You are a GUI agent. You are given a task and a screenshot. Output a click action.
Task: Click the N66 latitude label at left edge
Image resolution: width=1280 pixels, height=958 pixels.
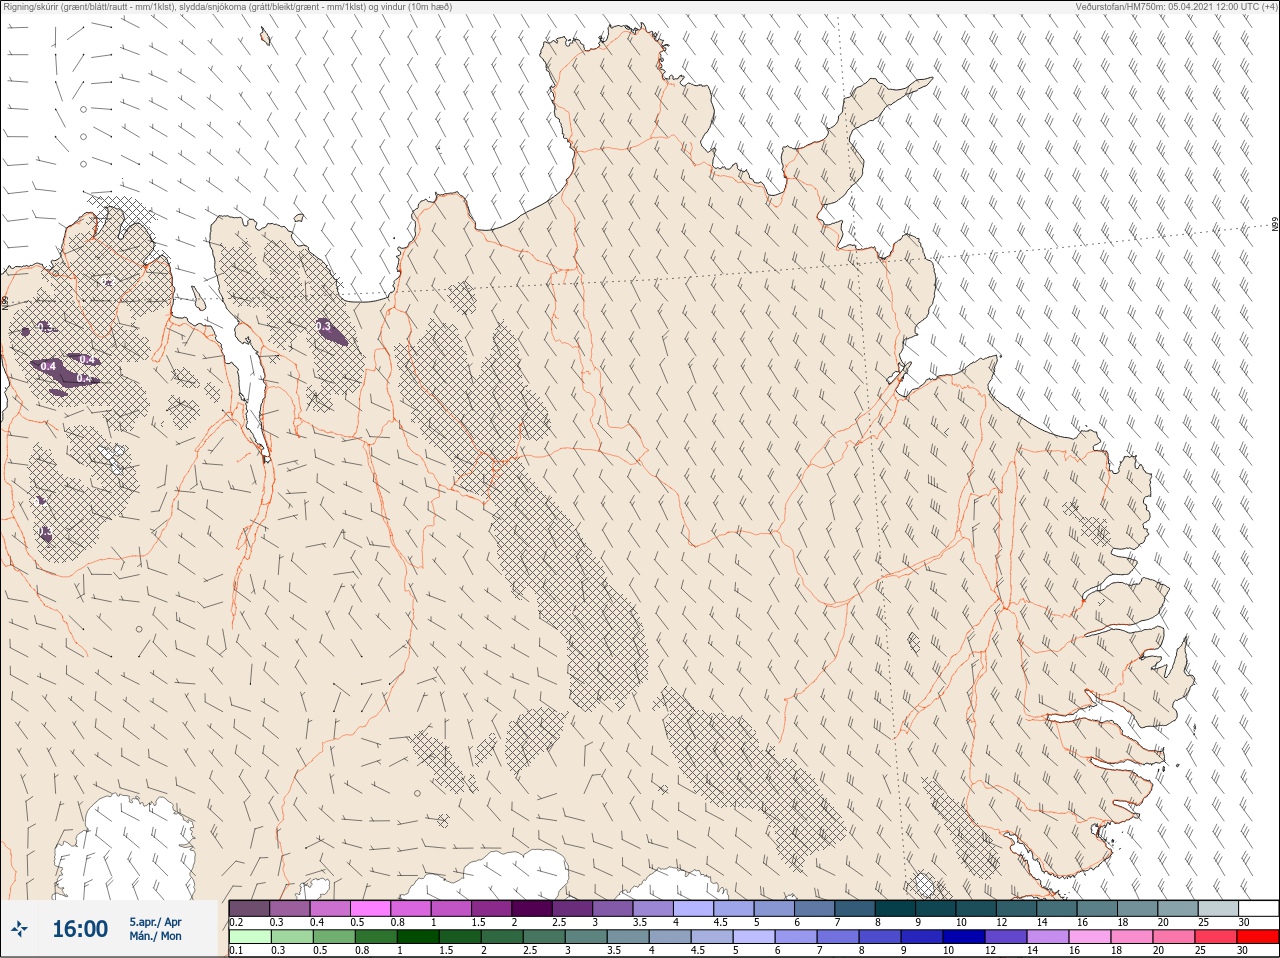click(5, 301)
